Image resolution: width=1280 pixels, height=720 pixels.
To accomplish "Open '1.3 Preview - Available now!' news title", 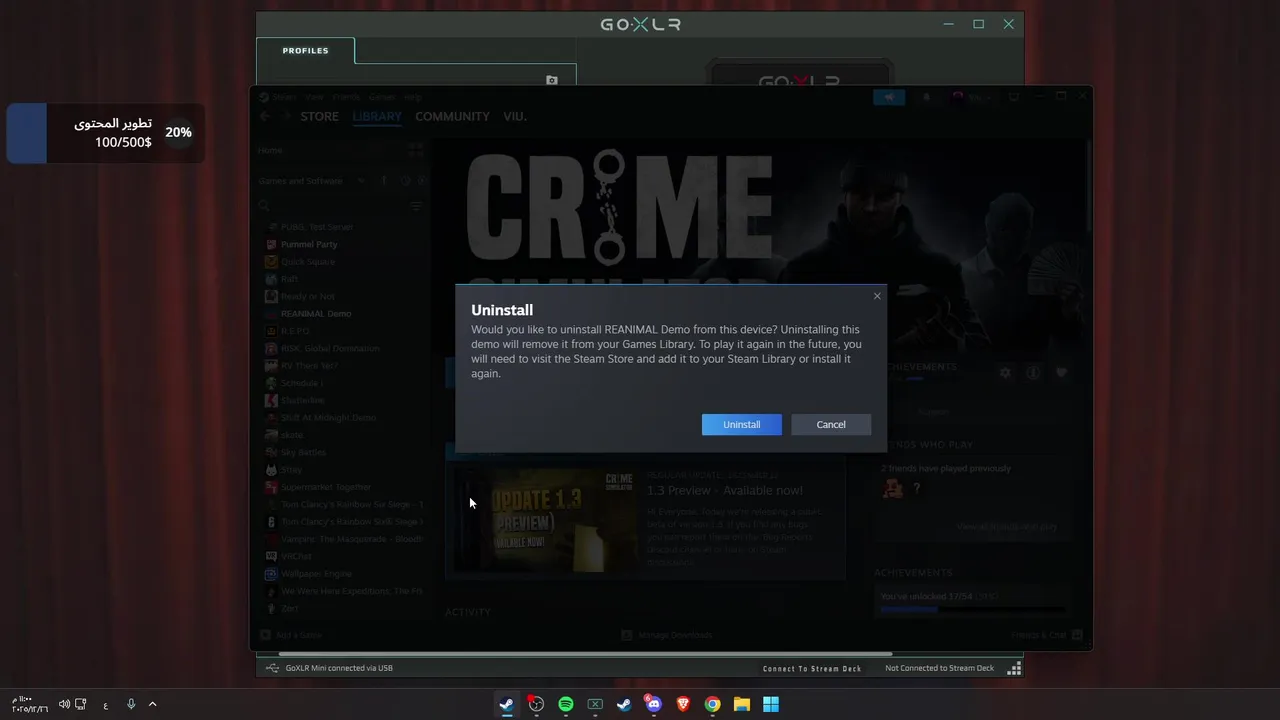I will coord(724,490).
